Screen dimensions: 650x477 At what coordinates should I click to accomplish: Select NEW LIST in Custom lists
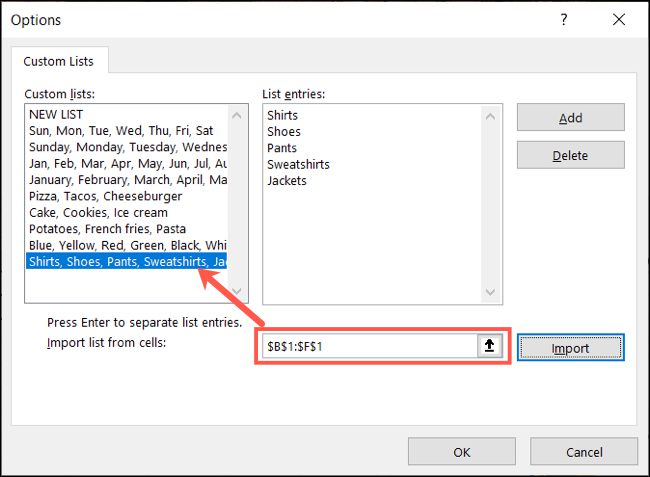tap(58, 115)
